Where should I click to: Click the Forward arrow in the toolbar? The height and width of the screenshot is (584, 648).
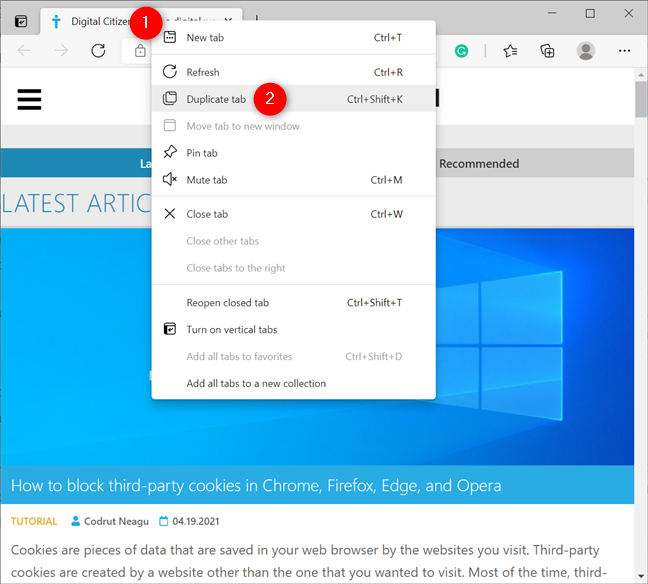tap(61, 51)
